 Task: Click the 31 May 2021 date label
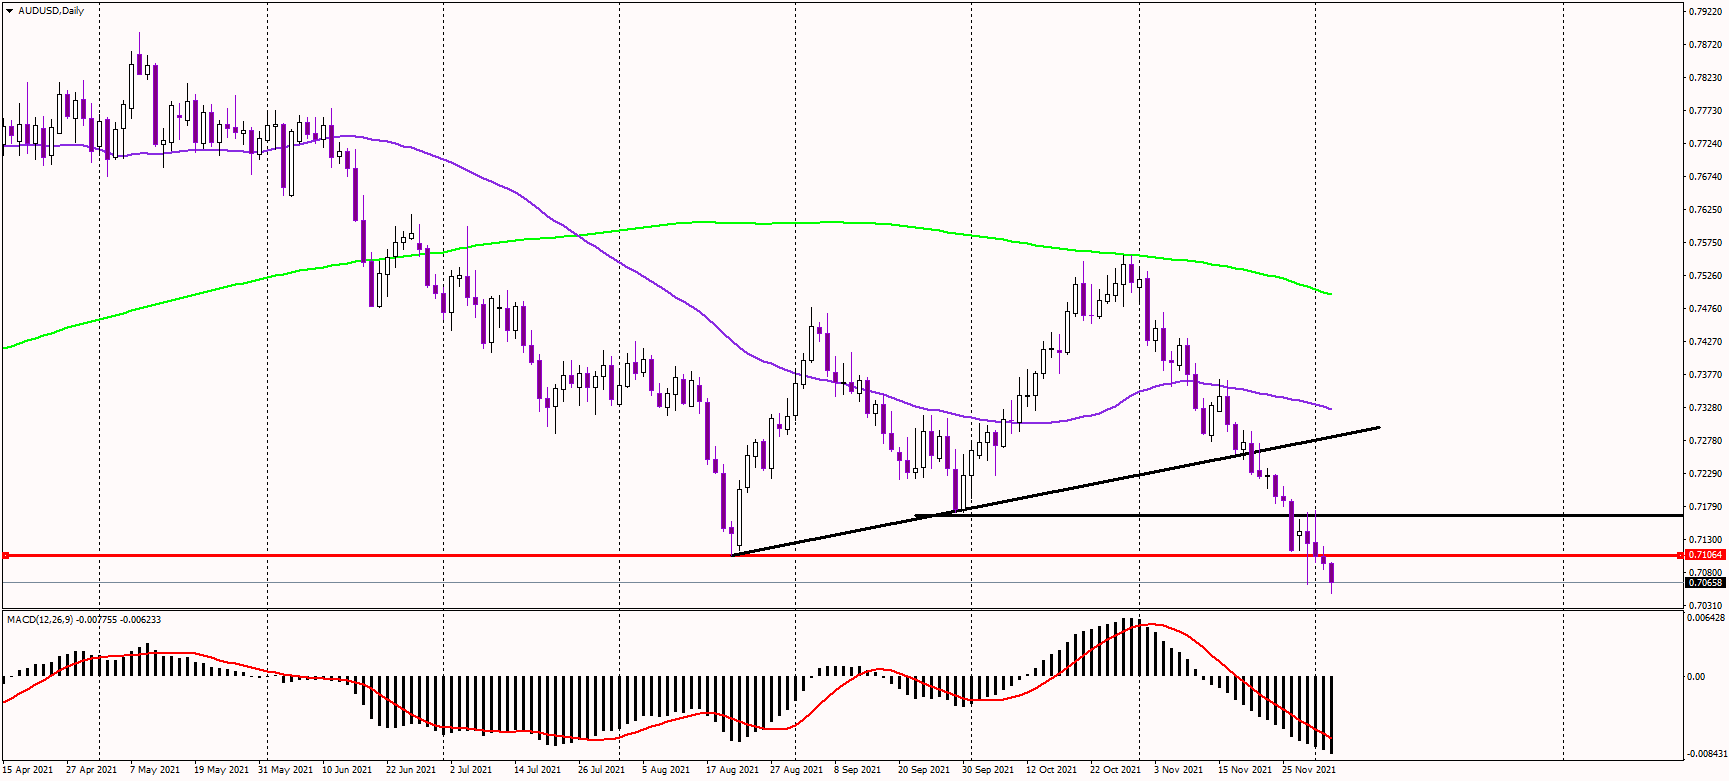pyautogui.click(x=284, y=770)
